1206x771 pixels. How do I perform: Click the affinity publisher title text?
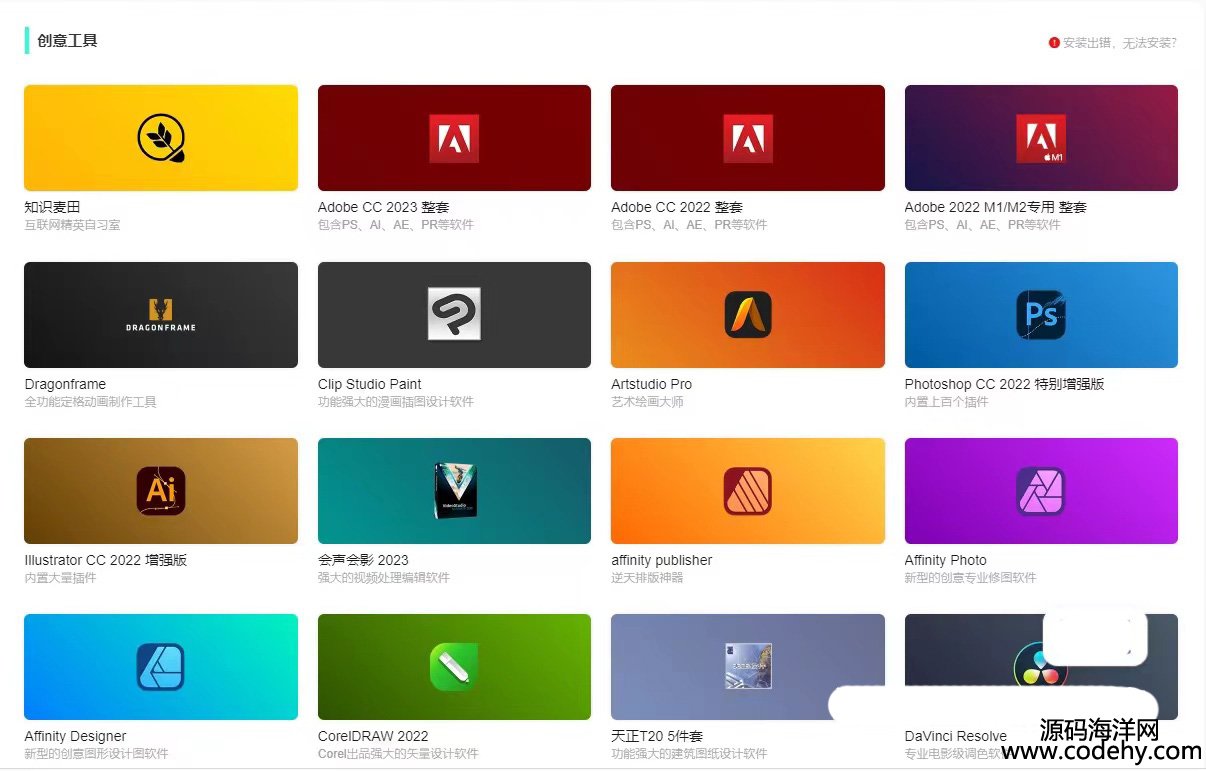662,560
